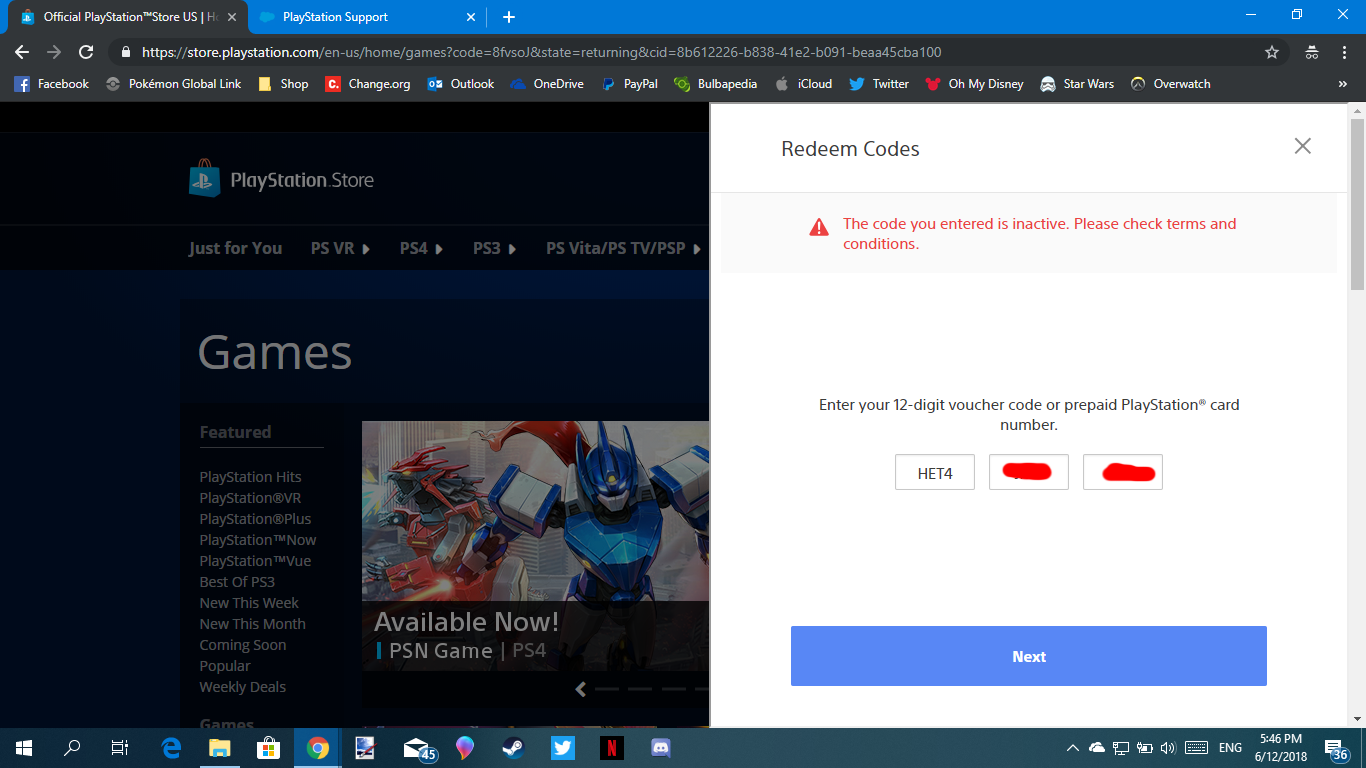Open the Bulbapedia bookmark
1366x768 pixels.
[x=716, y=84]
